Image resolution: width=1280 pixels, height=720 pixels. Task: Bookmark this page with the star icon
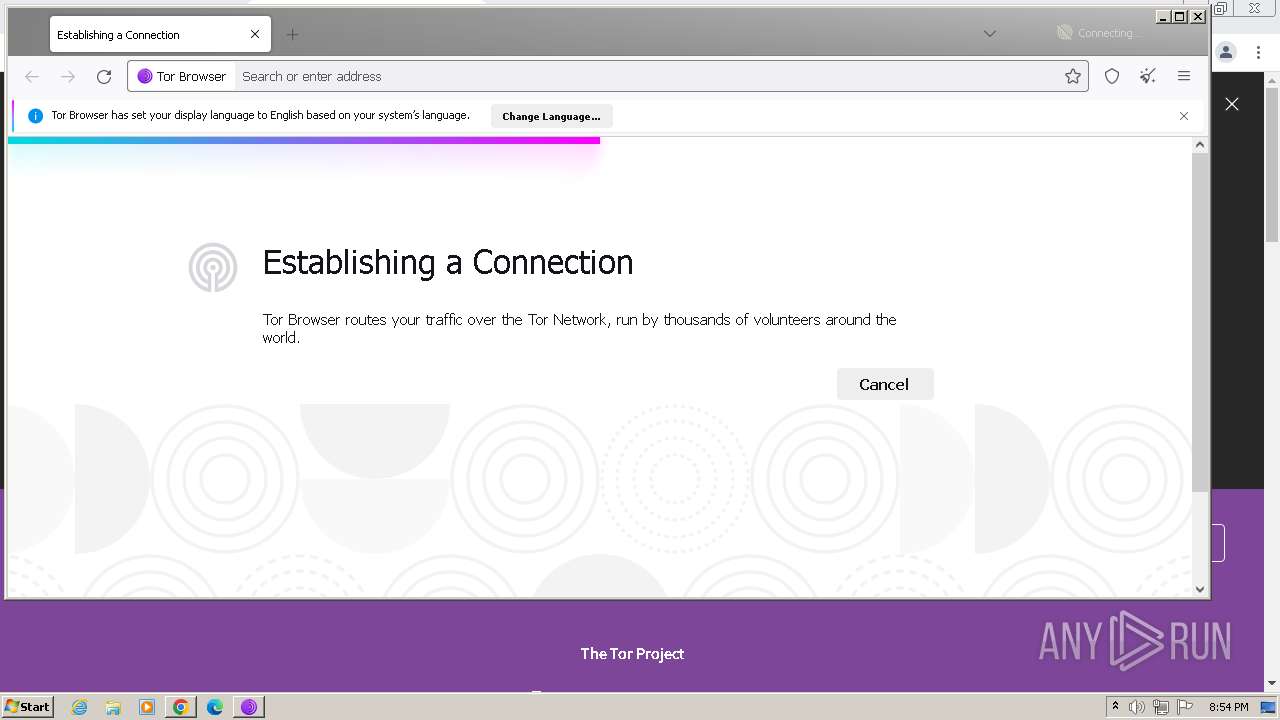[1073, 76]
